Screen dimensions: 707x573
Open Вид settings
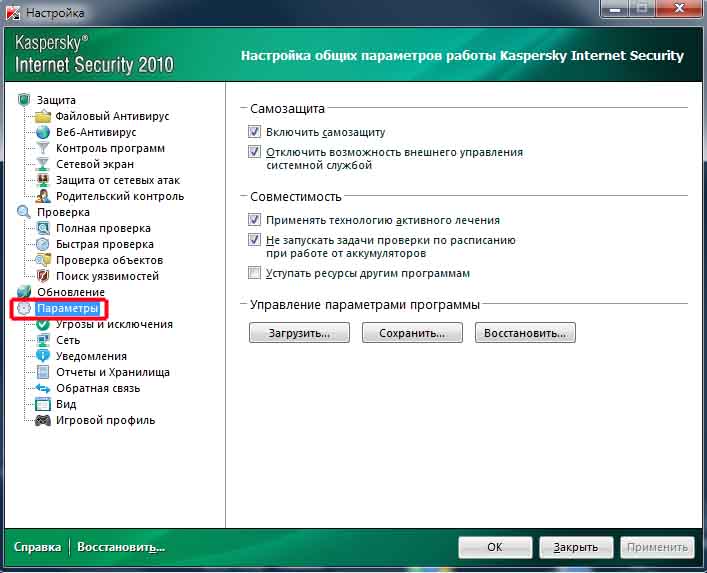[66, 404]
